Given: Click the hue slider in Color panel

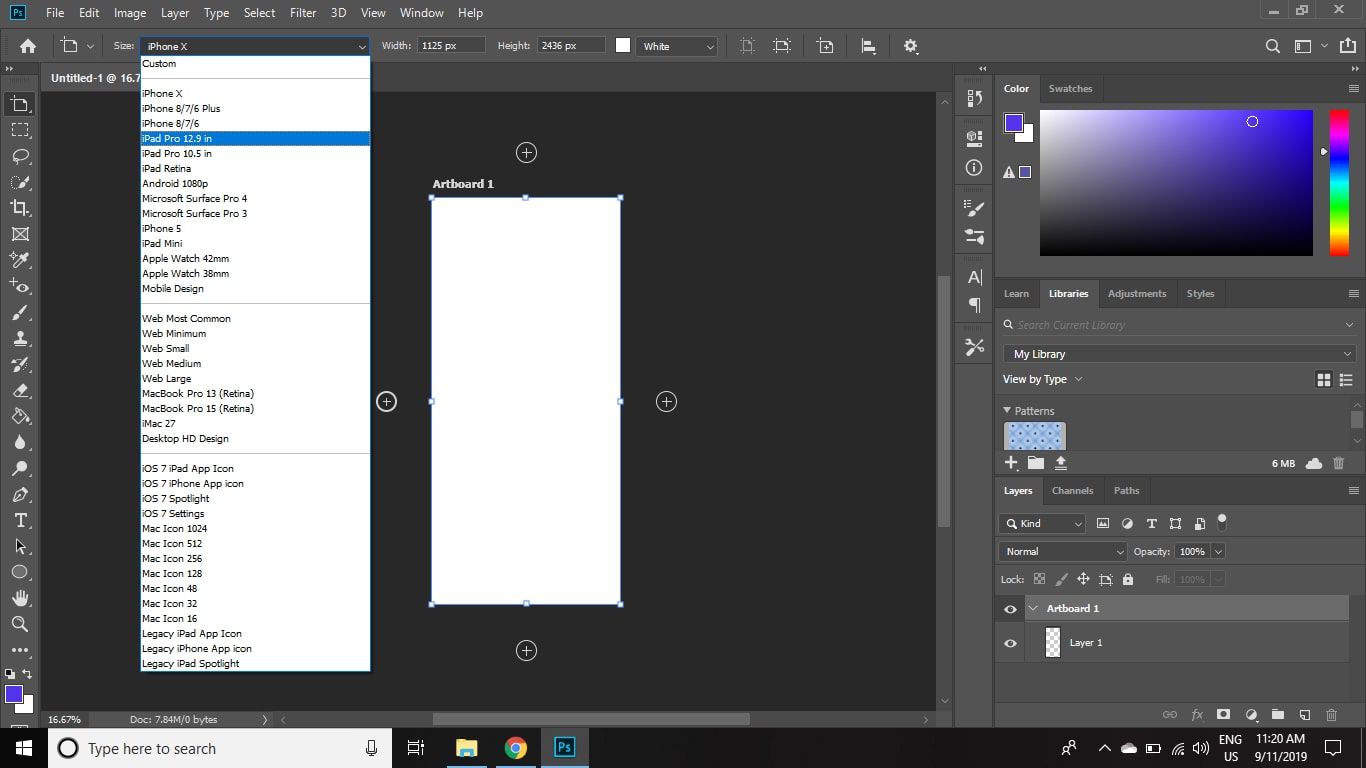Looking at the screenshot, I should (1339, 183).
